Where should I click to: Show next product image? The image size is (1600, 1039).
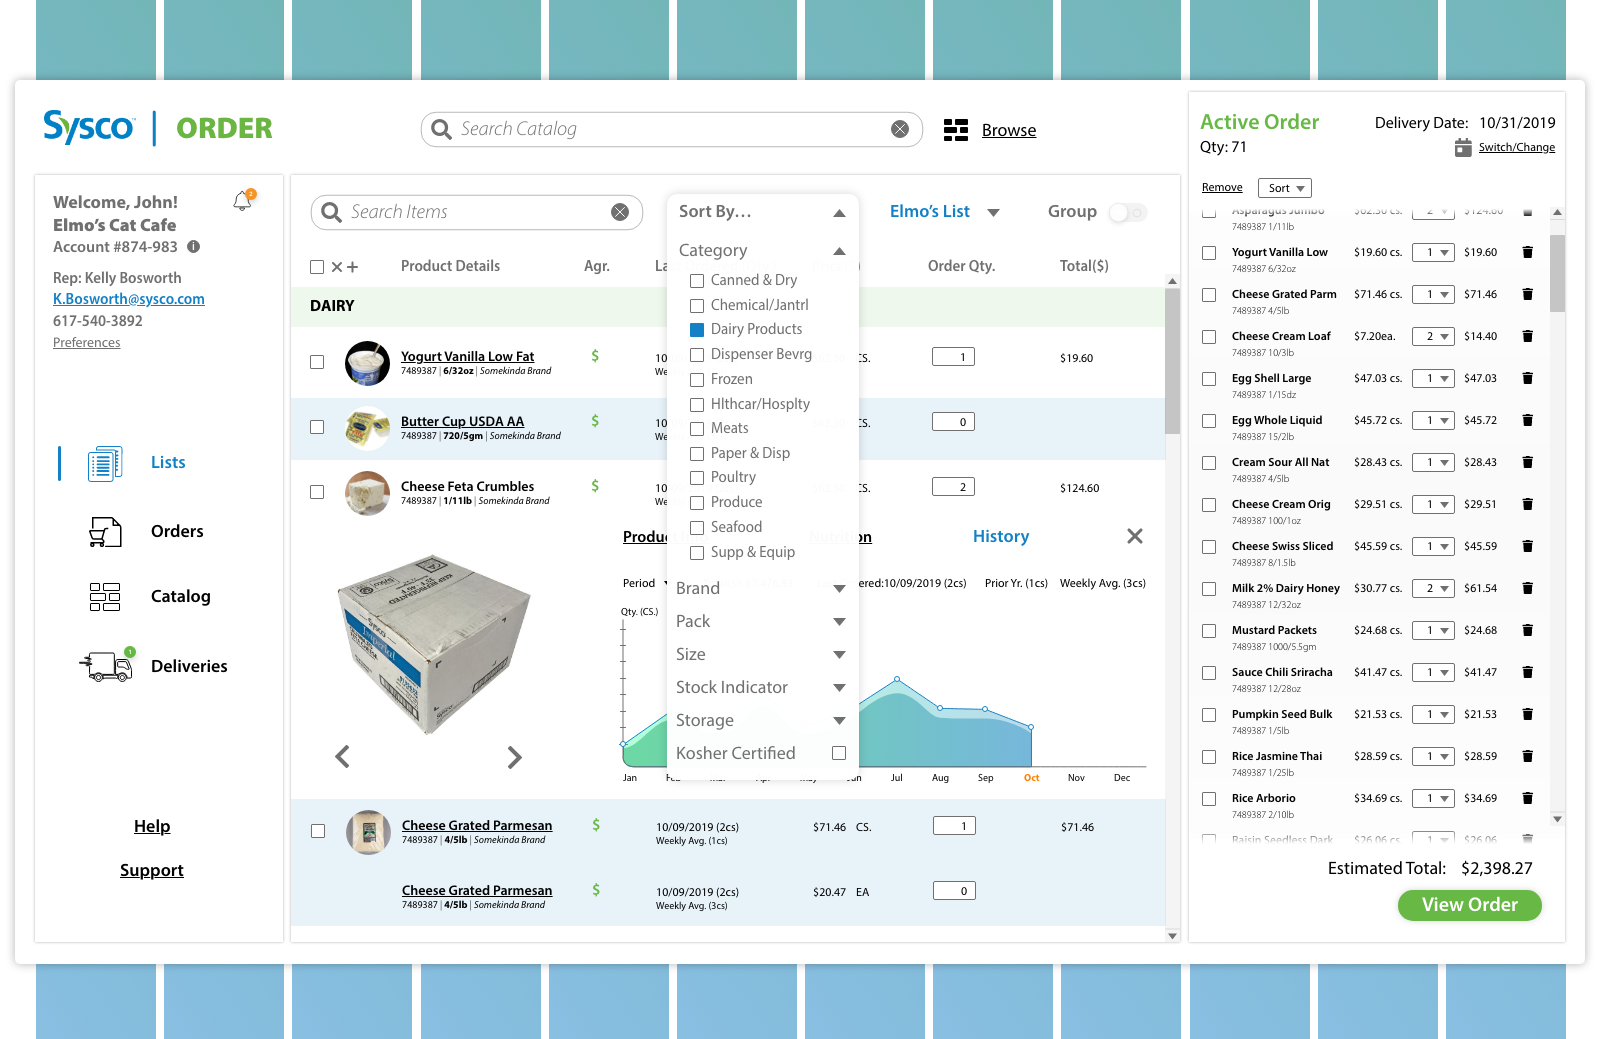[514, 757]
